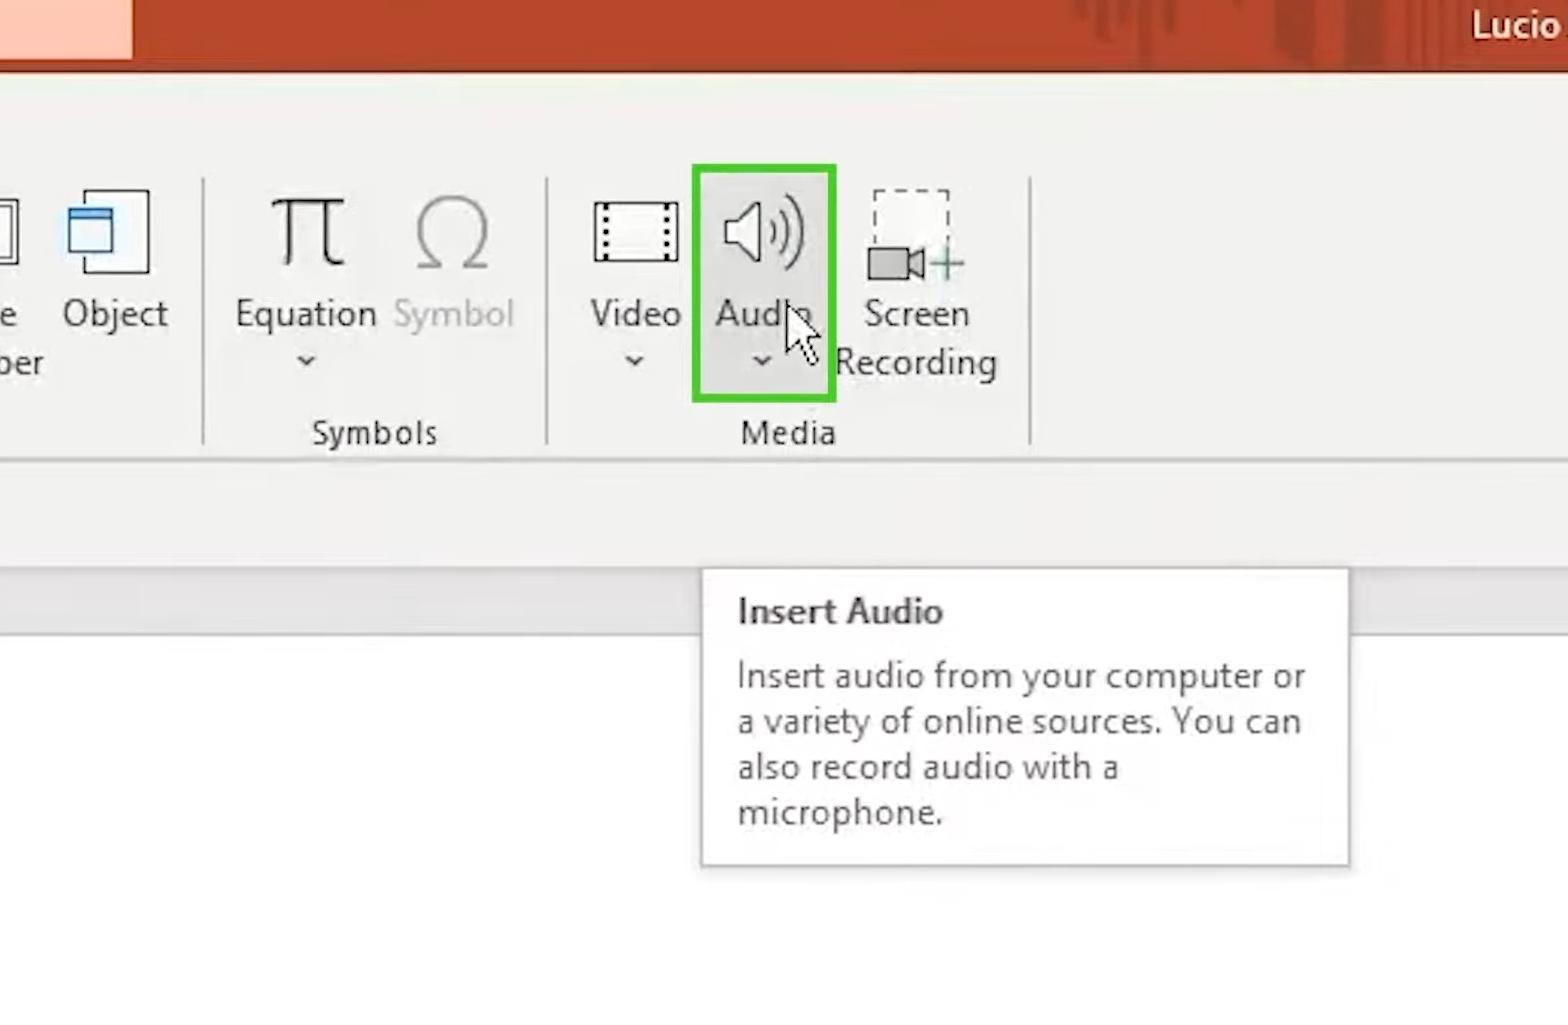Click the Audio speaker icon
Screen dimensions: 1568x1025
point(763,232)
